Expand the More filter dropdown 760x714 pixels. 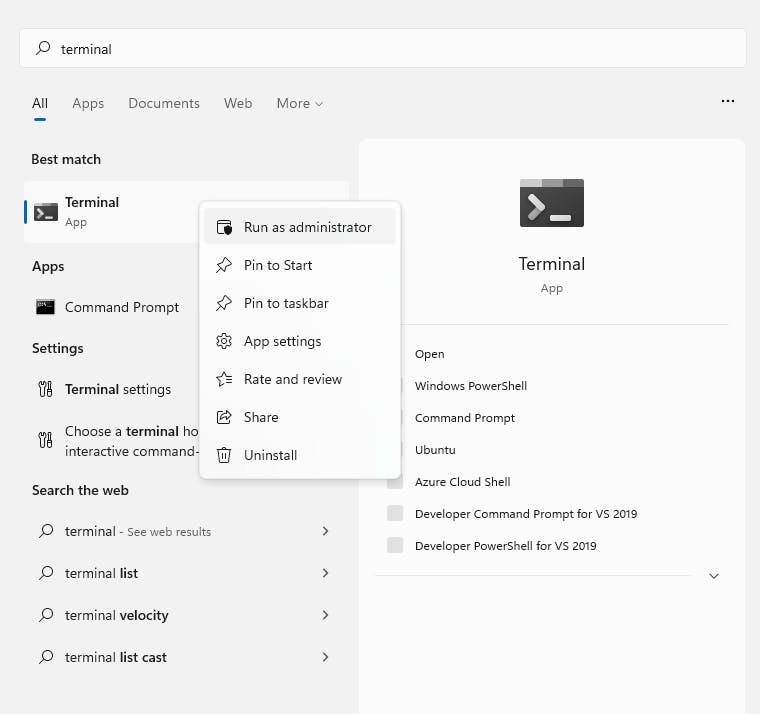click(299, 103)
